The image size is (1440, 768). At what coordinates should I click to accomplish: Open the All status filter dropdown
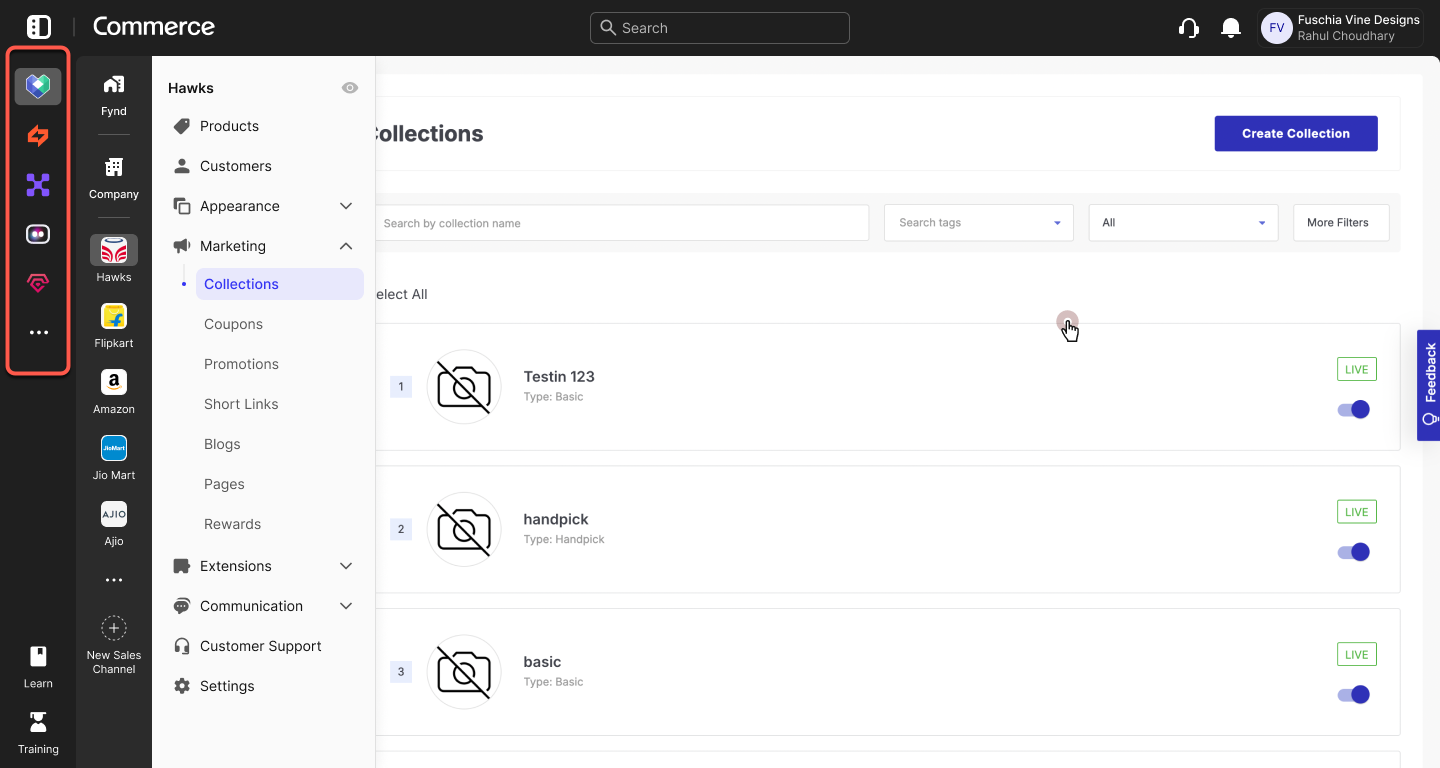pyautogui.click(x=1183, y=222)
